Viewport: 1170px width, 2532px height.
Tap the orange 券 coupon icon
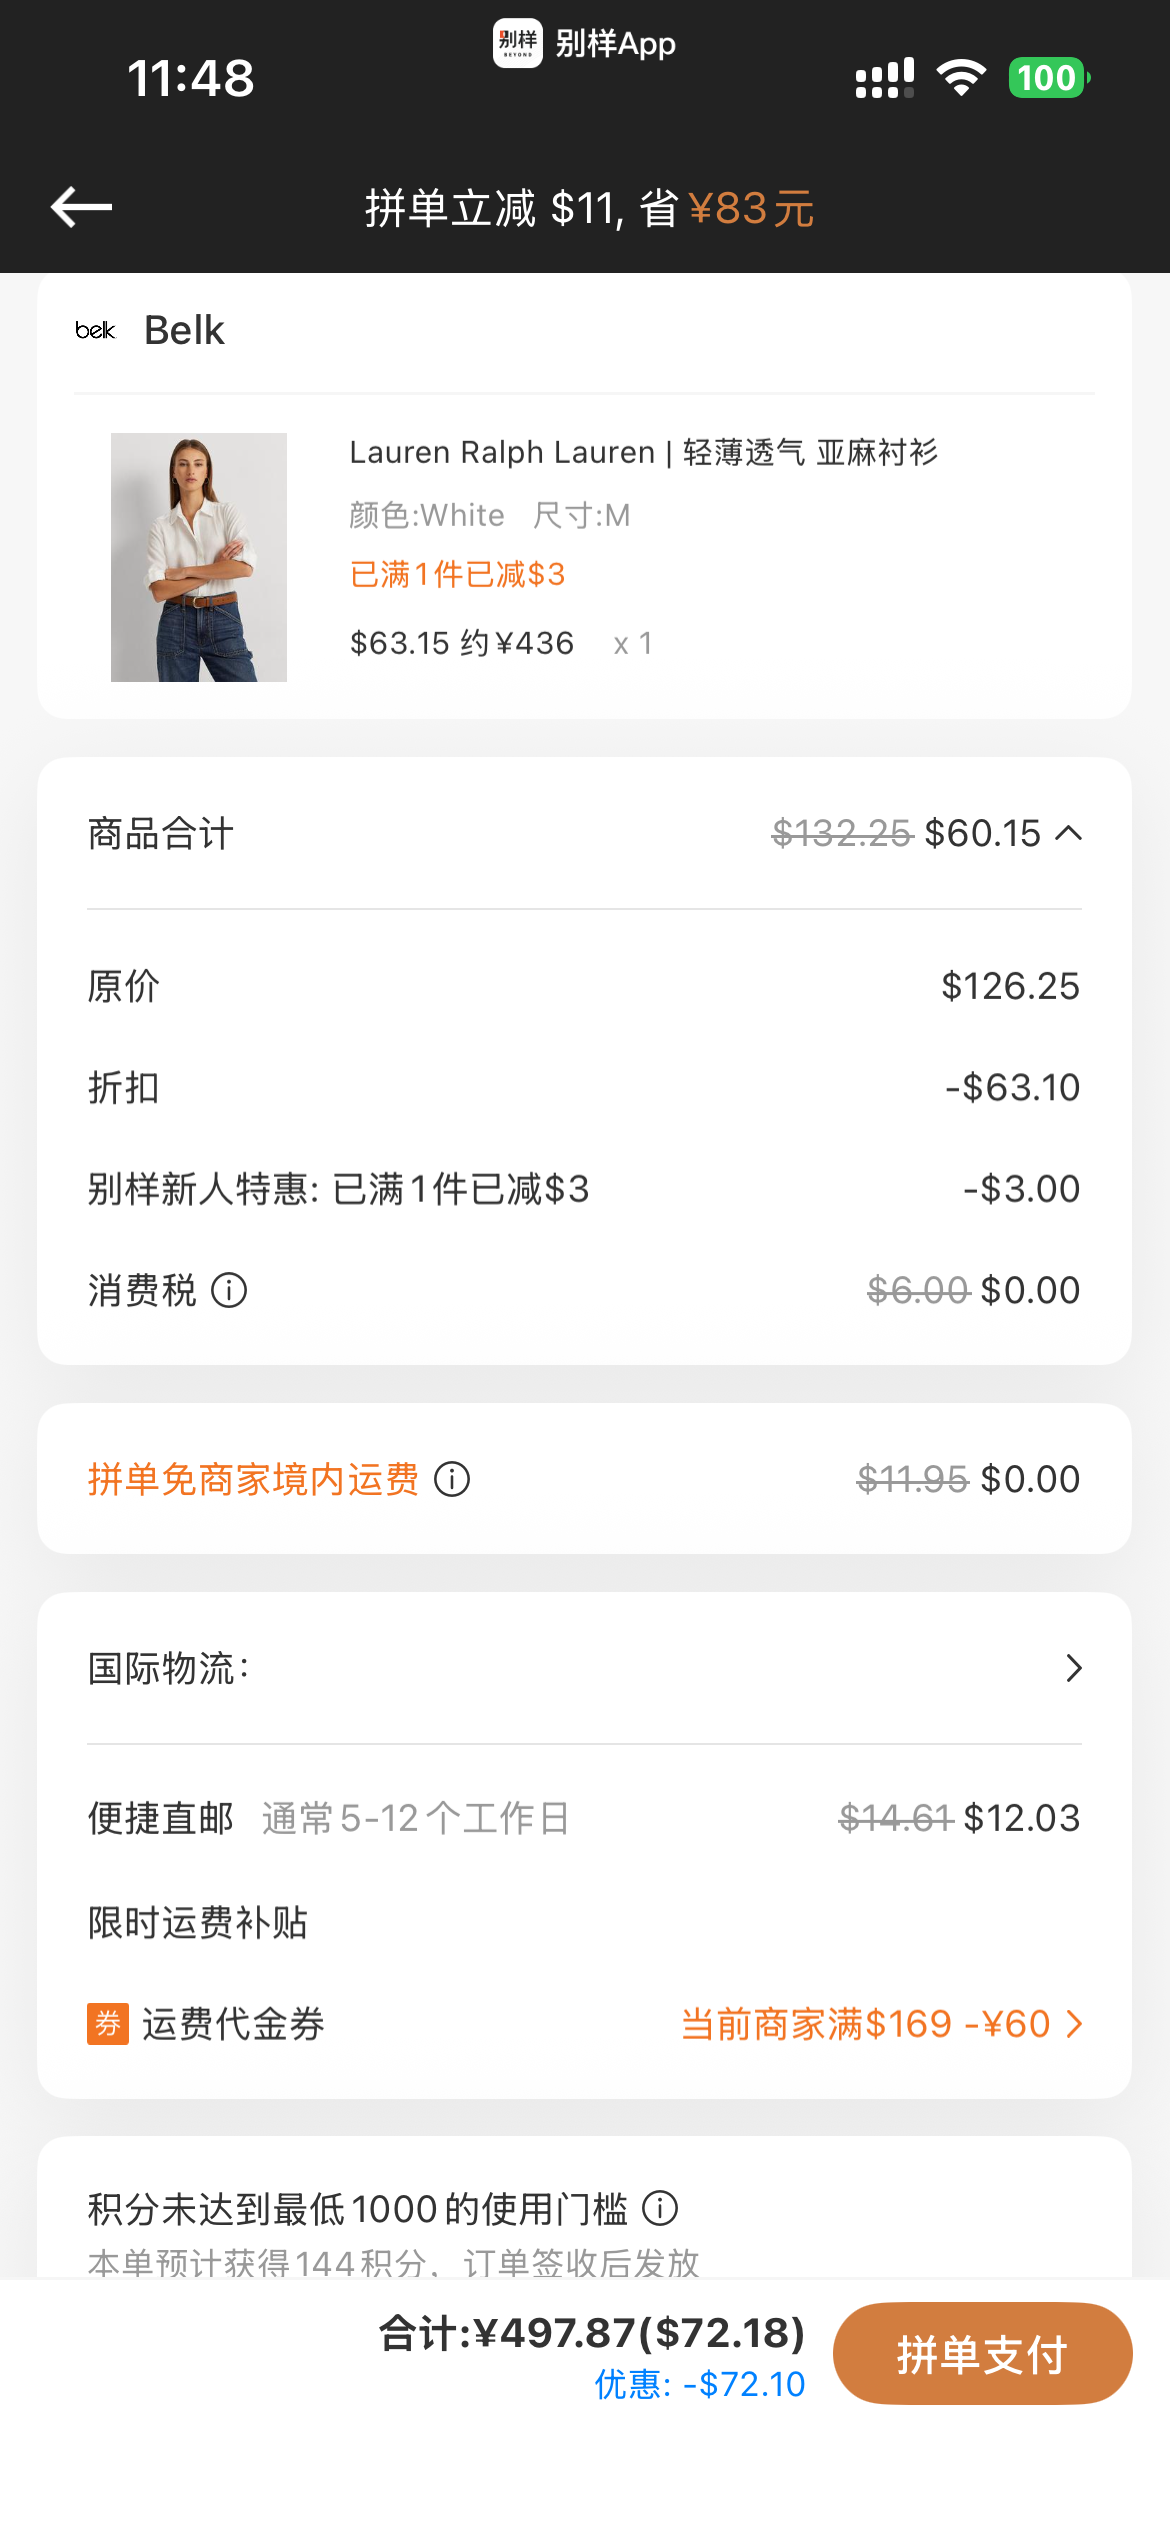(x=108, y=2024)
